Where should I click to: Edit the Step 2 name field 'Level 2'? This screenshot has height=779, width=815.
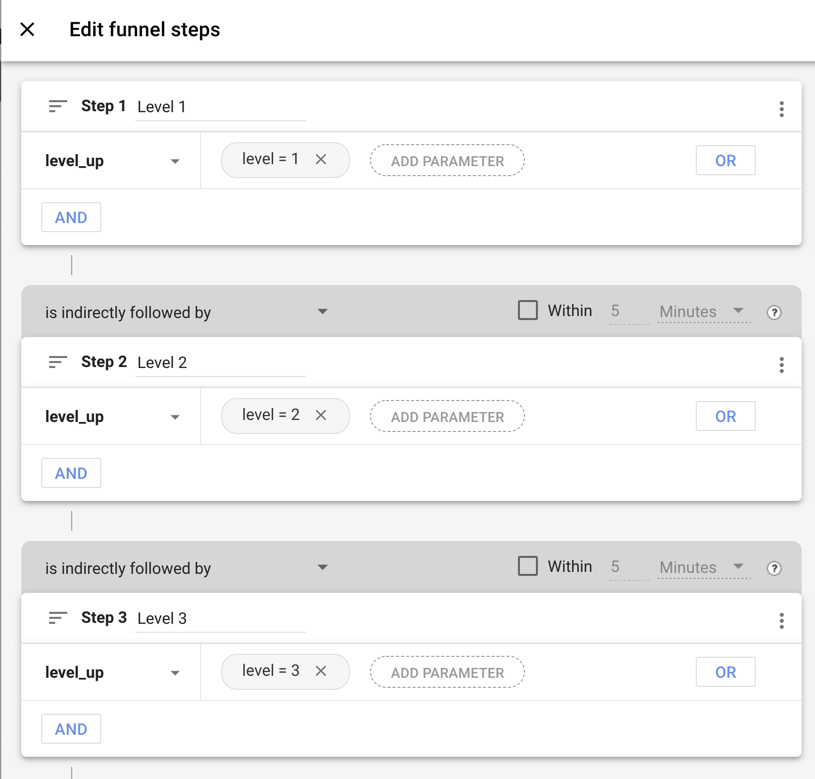(220, 363)
